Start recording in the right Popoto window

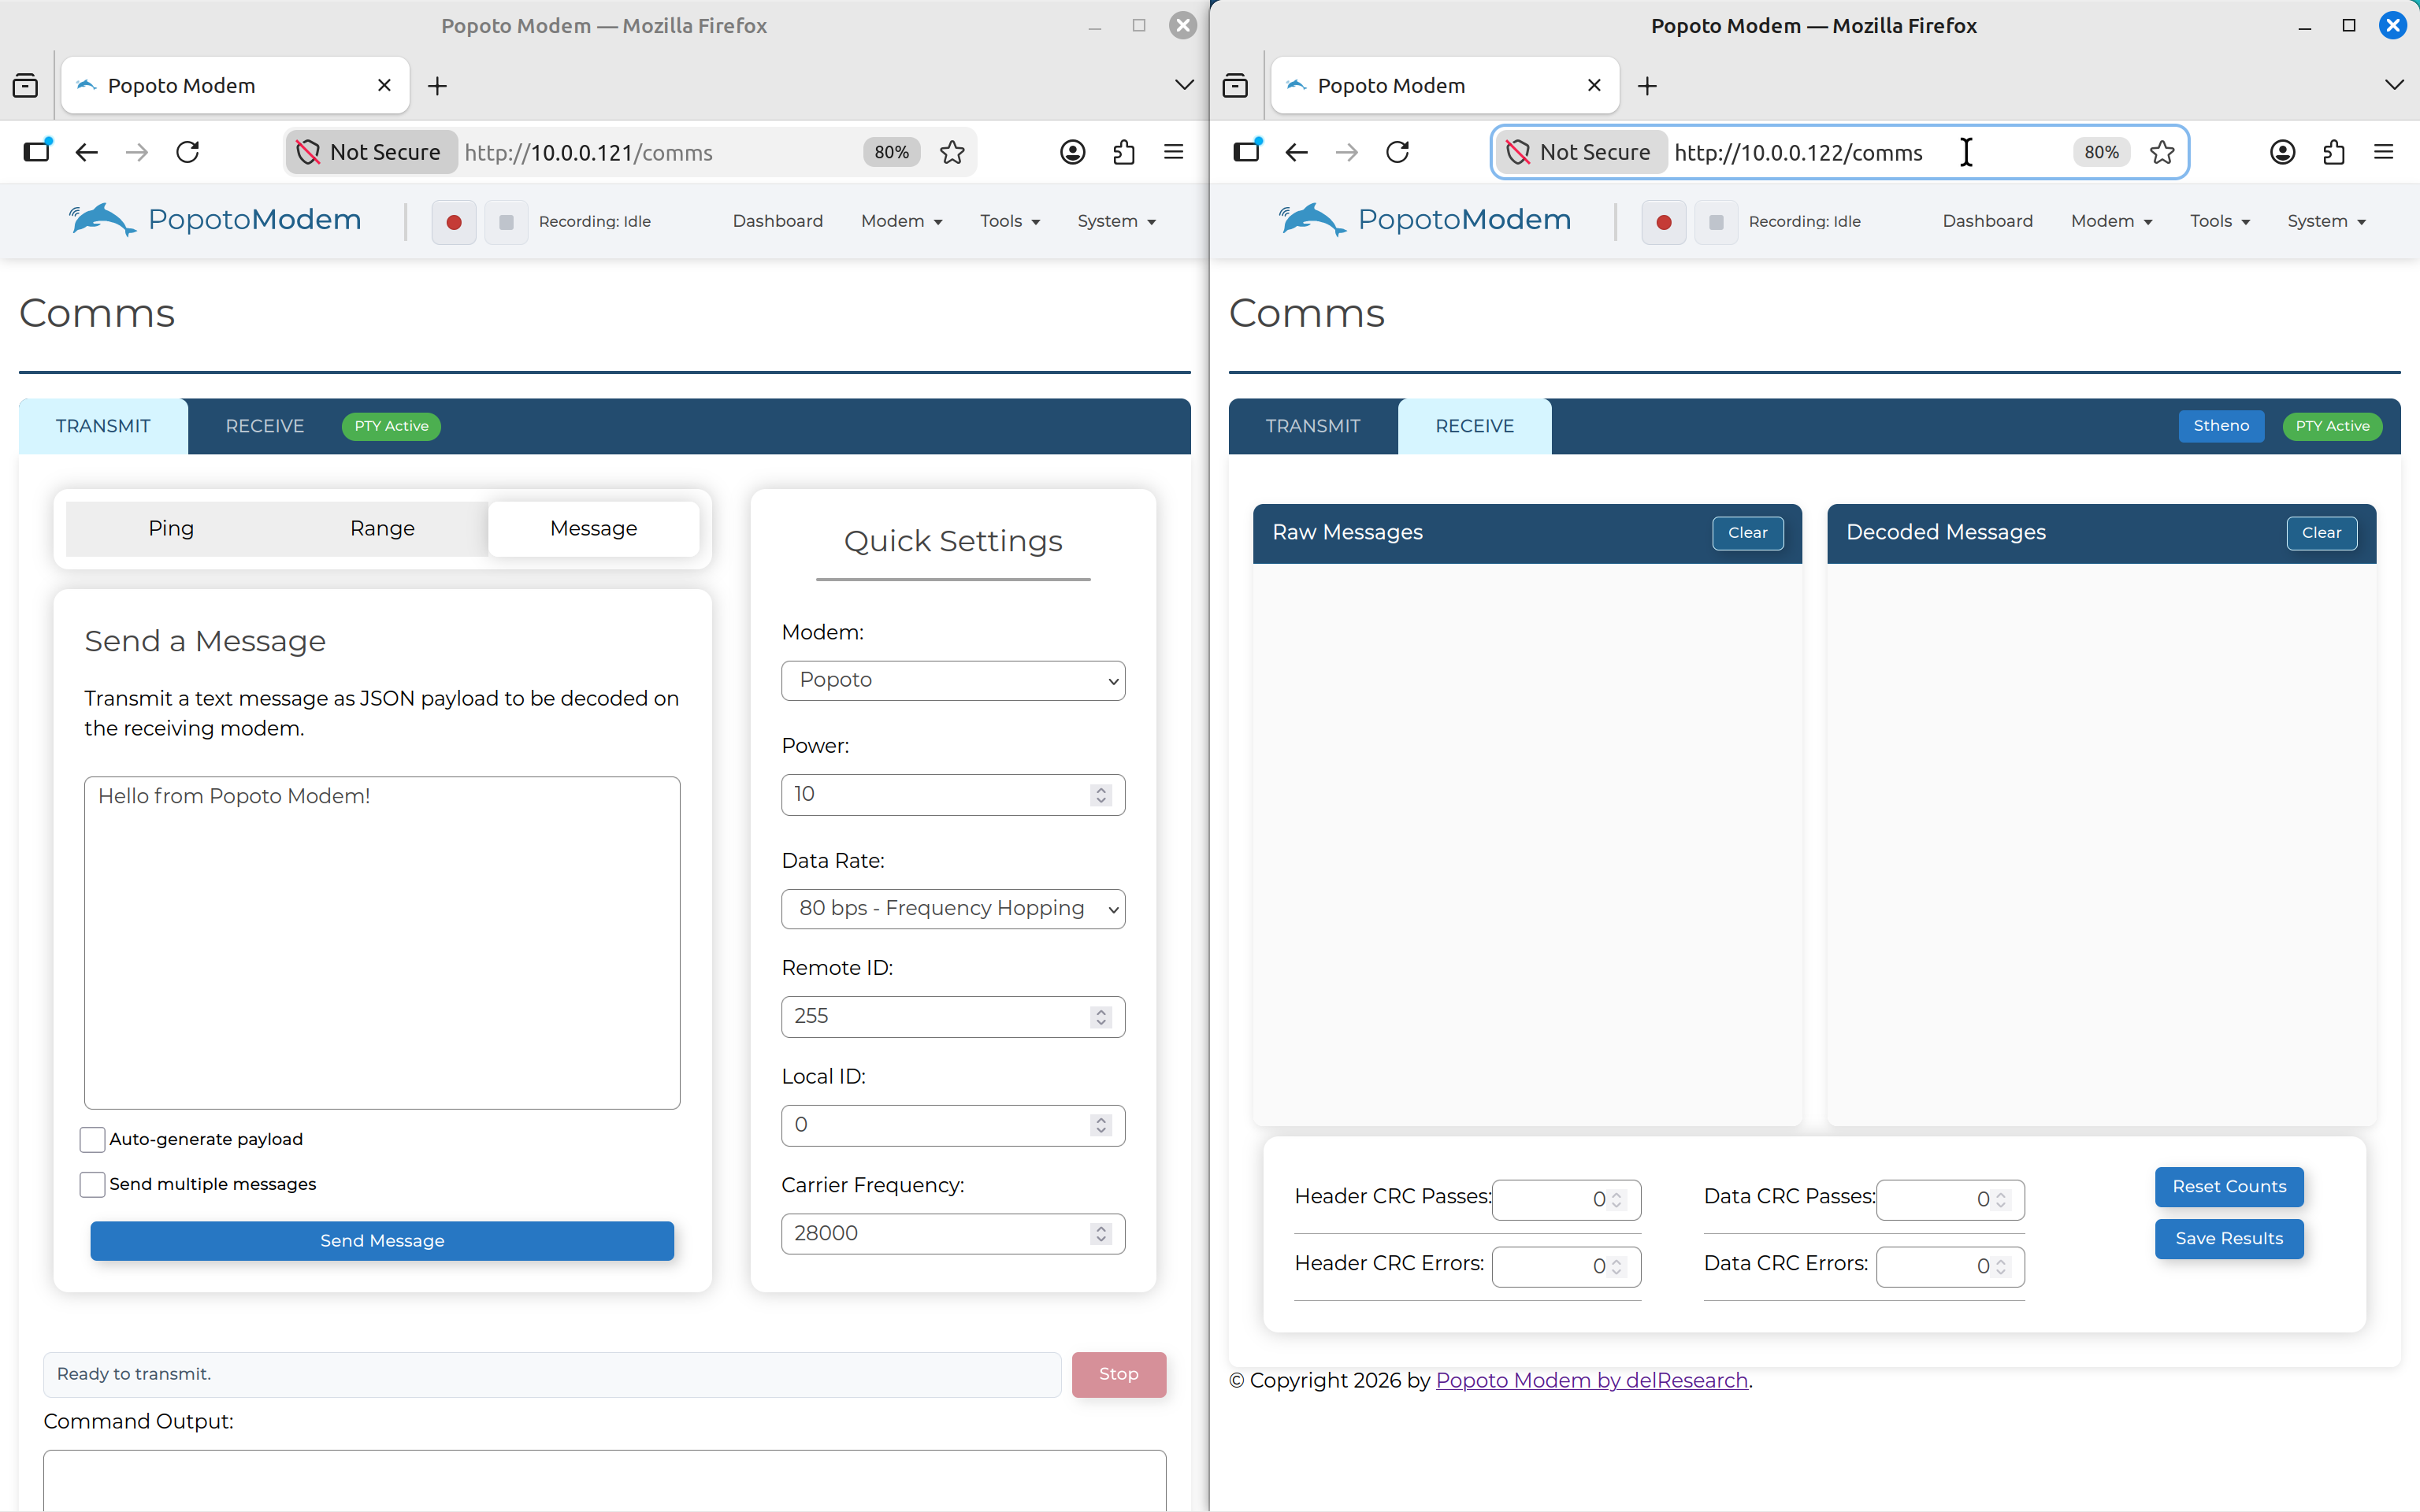point(1664,222)
